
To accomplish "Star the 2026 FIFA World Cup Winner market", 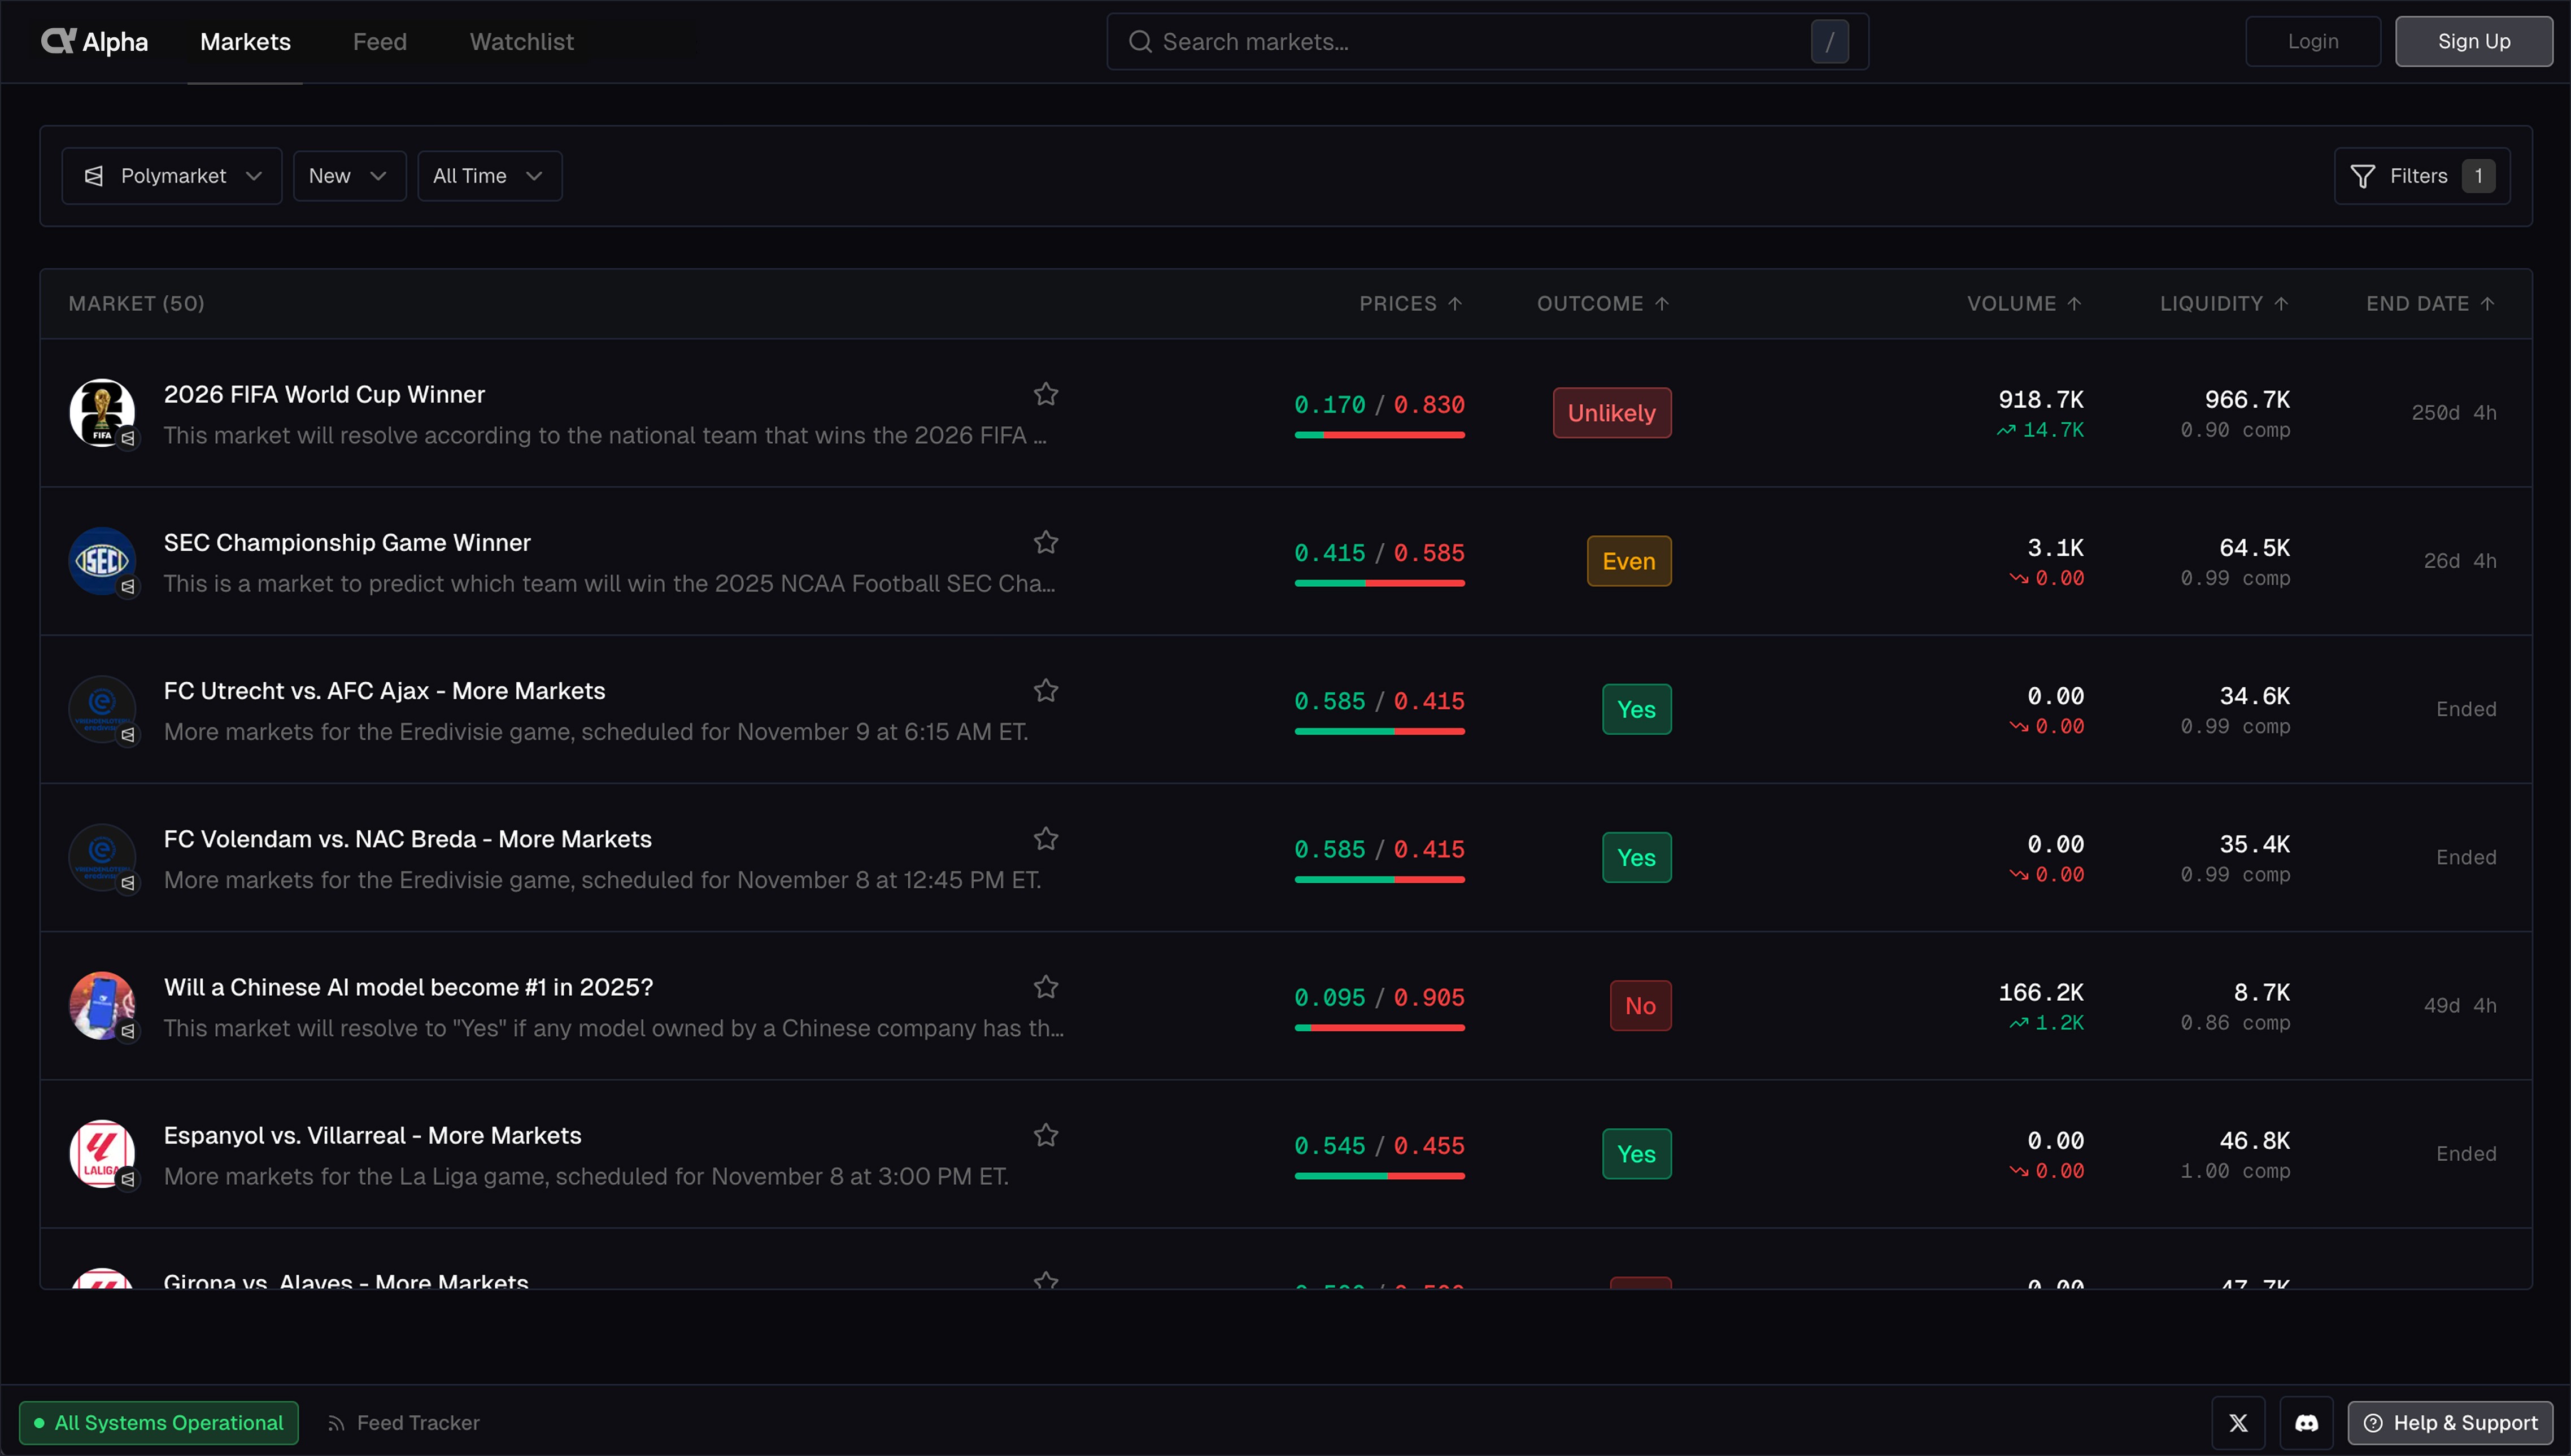I will [x=1046, y=394].
